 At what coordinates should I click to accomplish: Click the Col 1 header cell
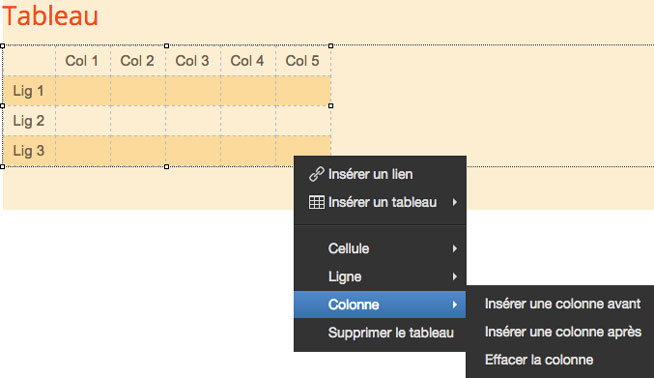[83, 60]
